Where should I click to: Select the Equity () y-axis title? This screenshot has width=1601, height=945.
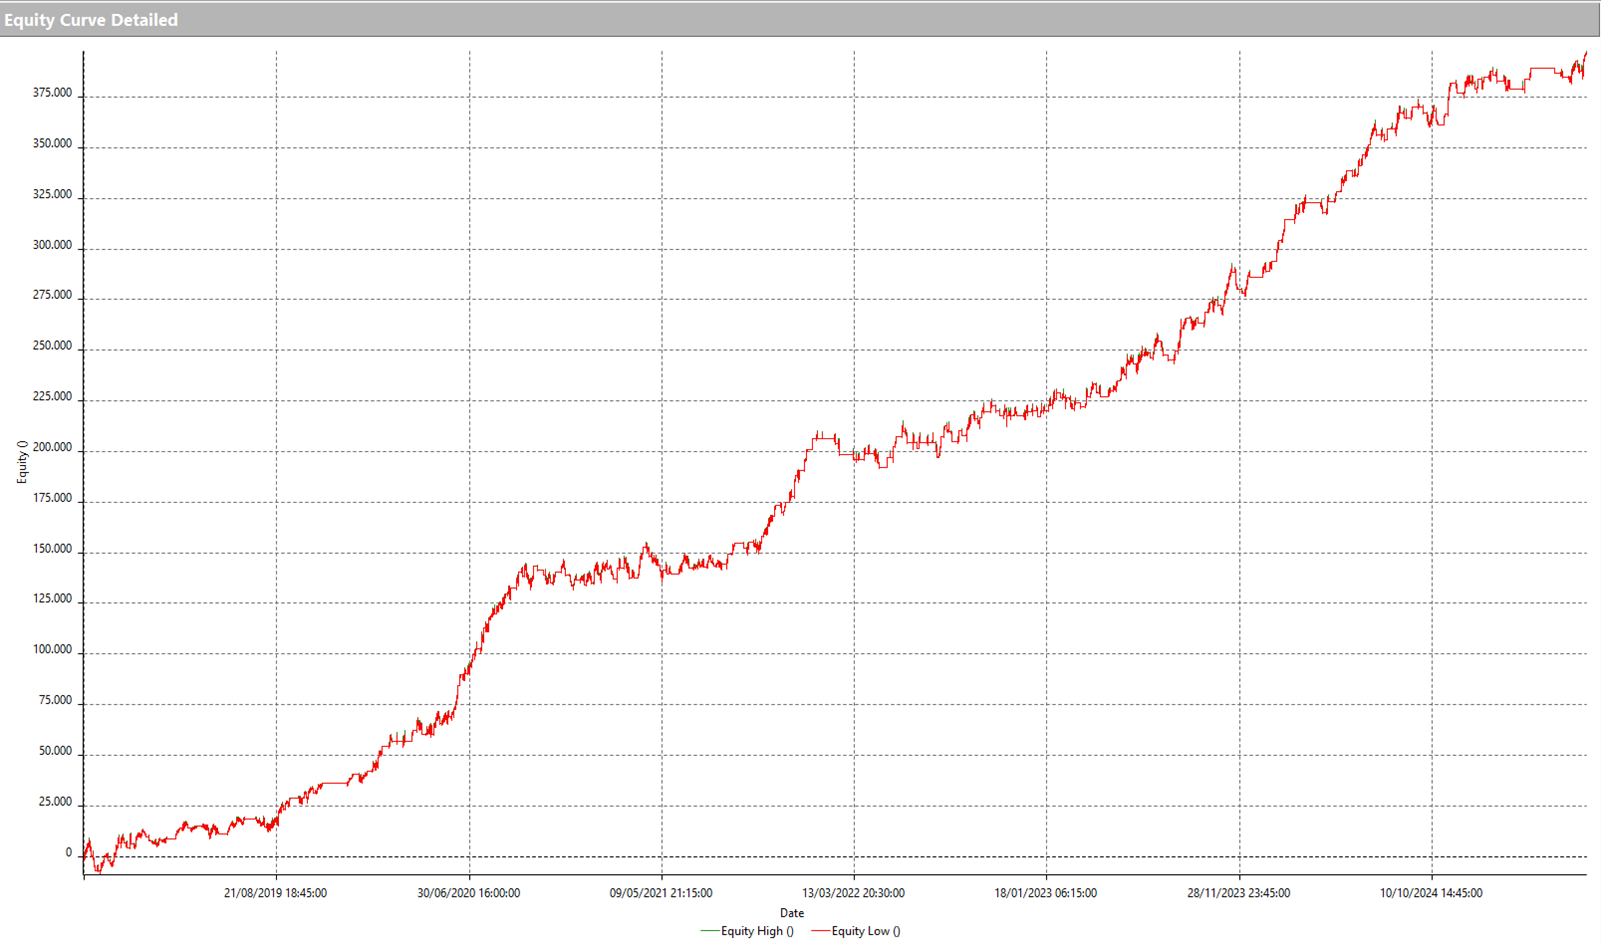(x=22, y=462)
